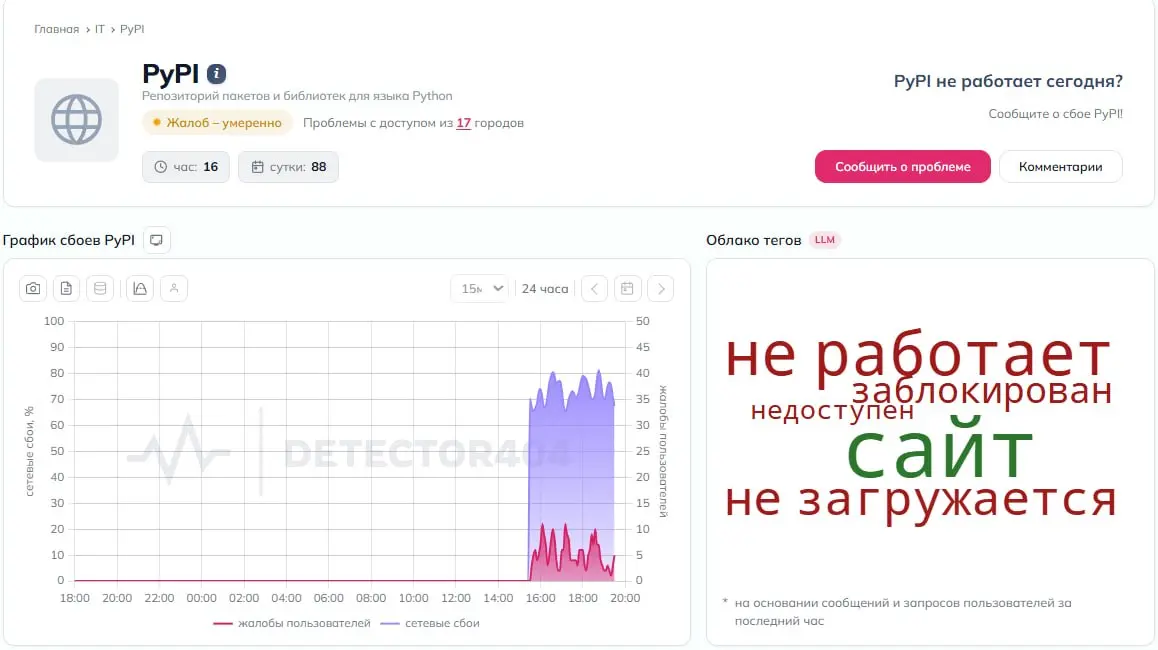Click the embed widget icon next to График сбоев PyPI
The height and width of the screenshot is (650, 1158).
pyautogui.click(x=157, y=240)
